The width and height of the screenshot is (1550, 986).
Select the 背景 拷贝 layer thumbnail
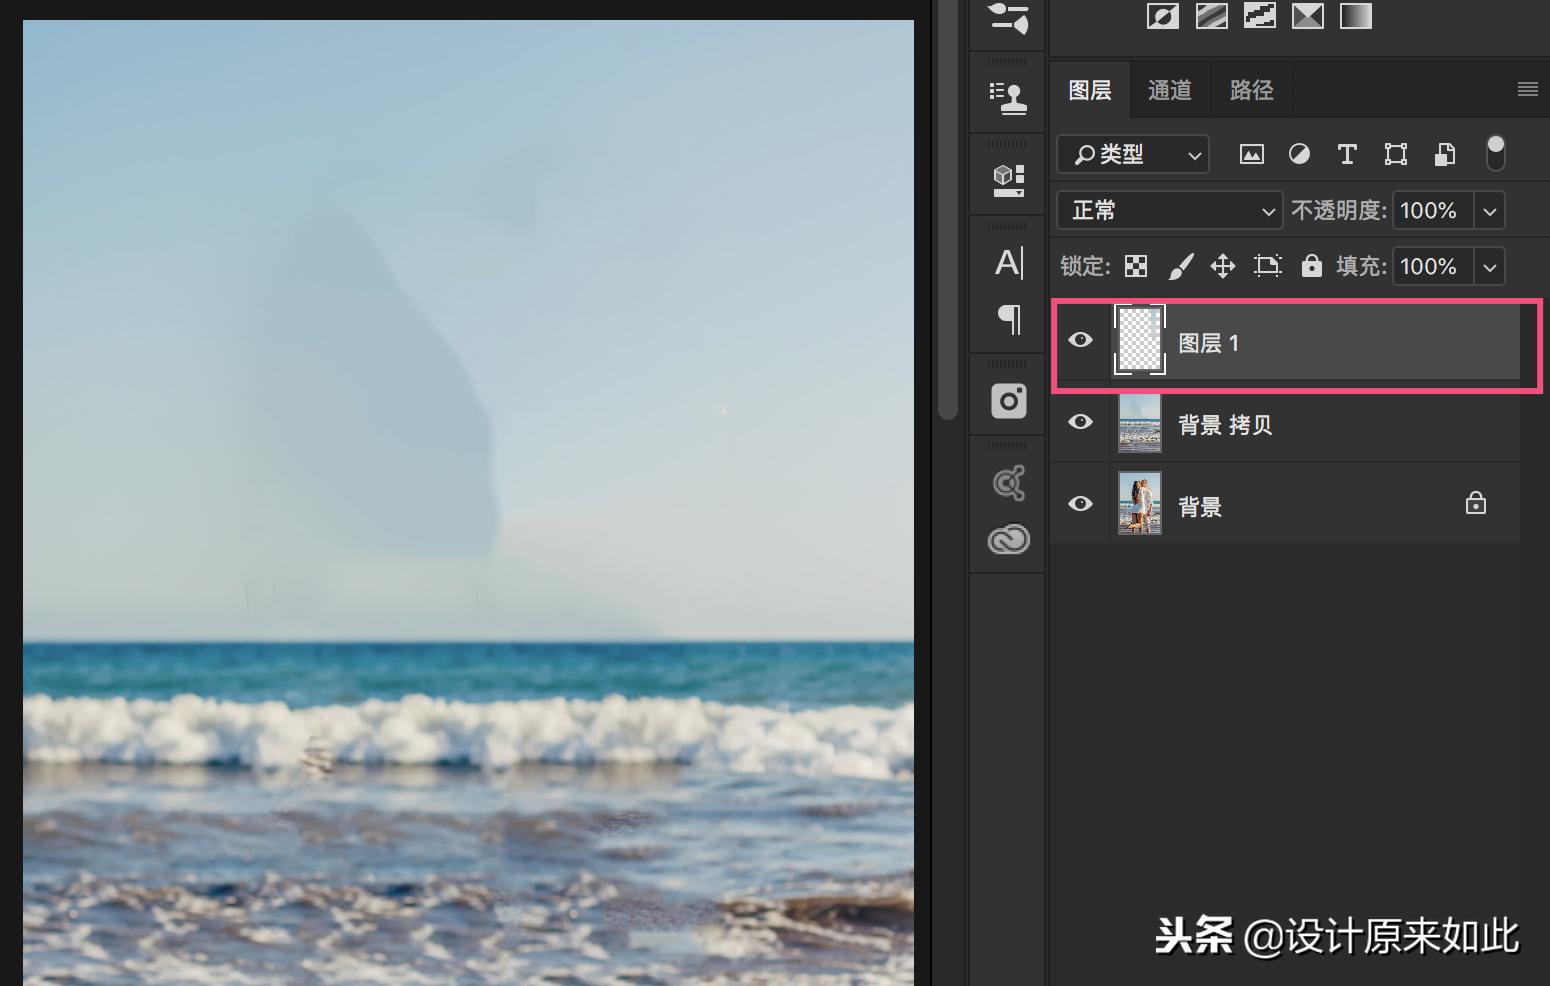[1140, 423]
